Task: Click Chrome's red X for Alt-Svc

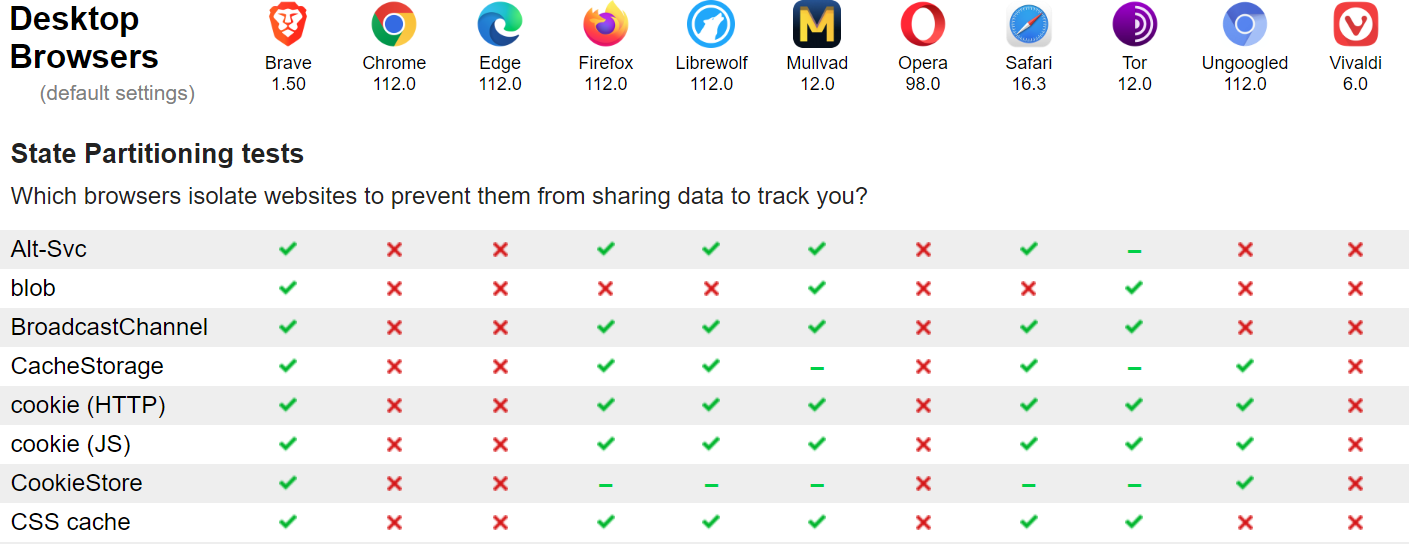Action: click(x=394, y=249)
